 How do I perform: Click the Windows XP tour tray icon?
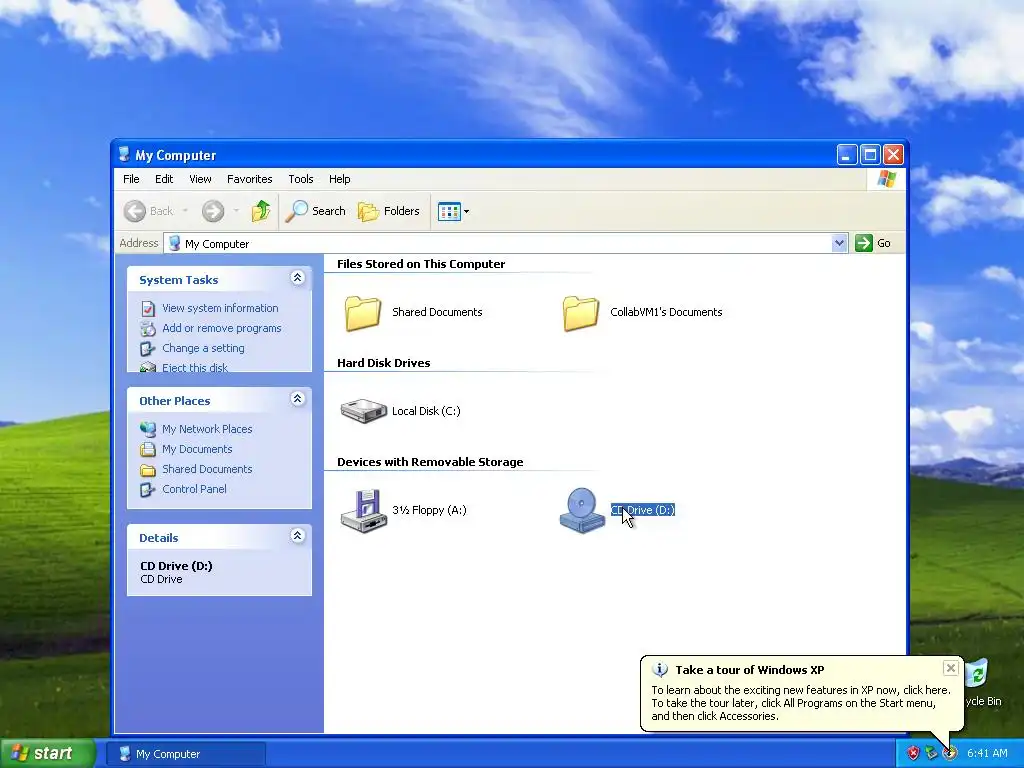(x=950, y=754)
